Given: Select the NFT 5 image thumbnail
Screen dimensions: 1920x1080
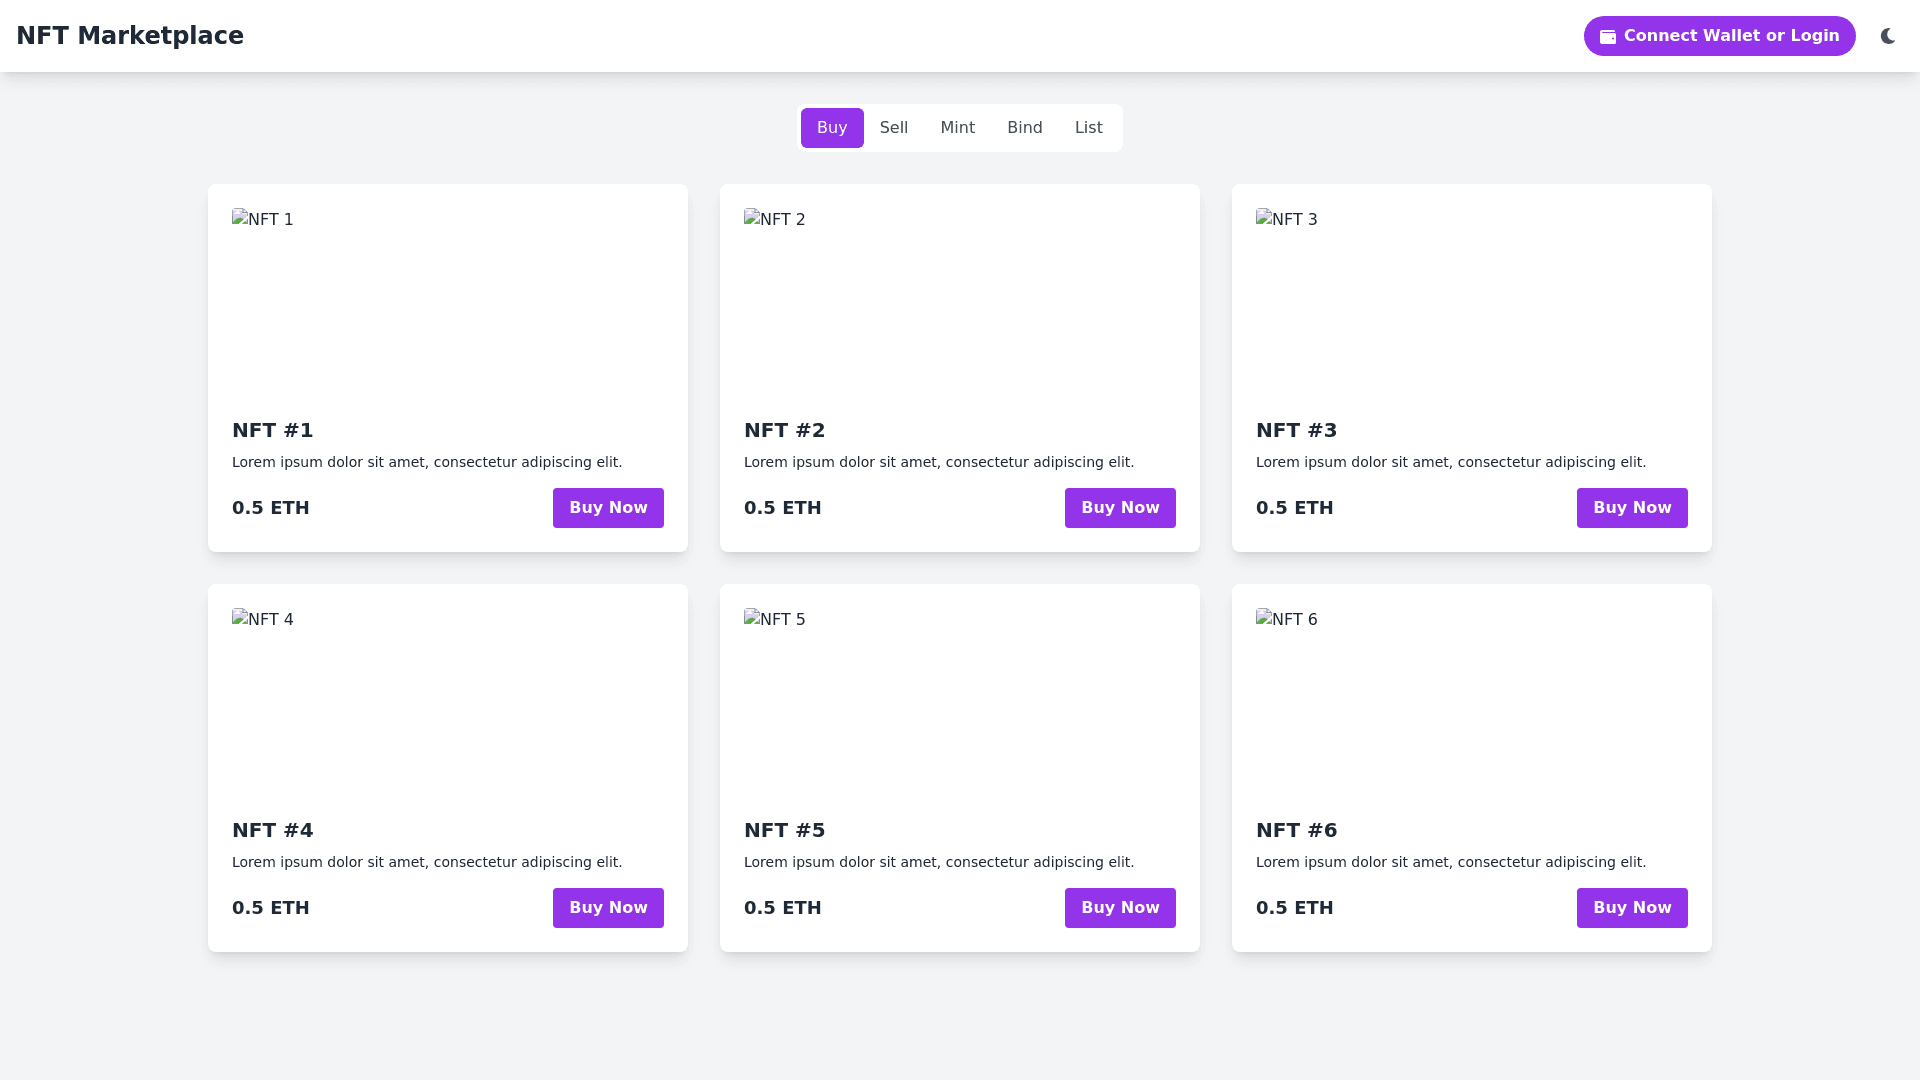Looking at the screenshot, I should 775,620.
